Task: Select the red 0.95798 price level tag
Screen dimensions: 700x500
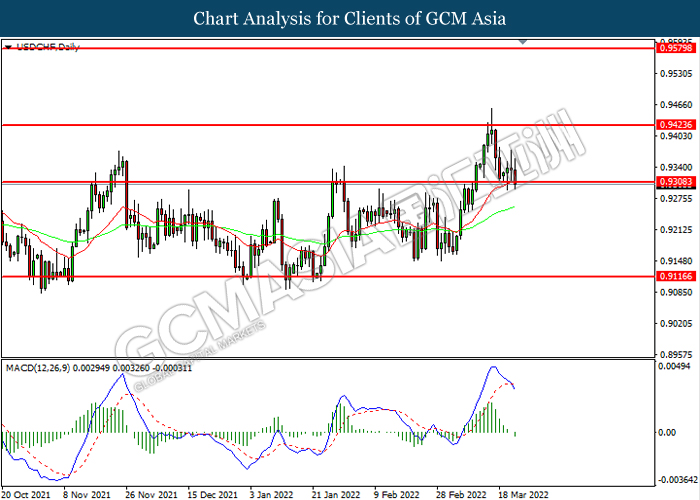Action: pyautogui.click(x=675, y=48)
